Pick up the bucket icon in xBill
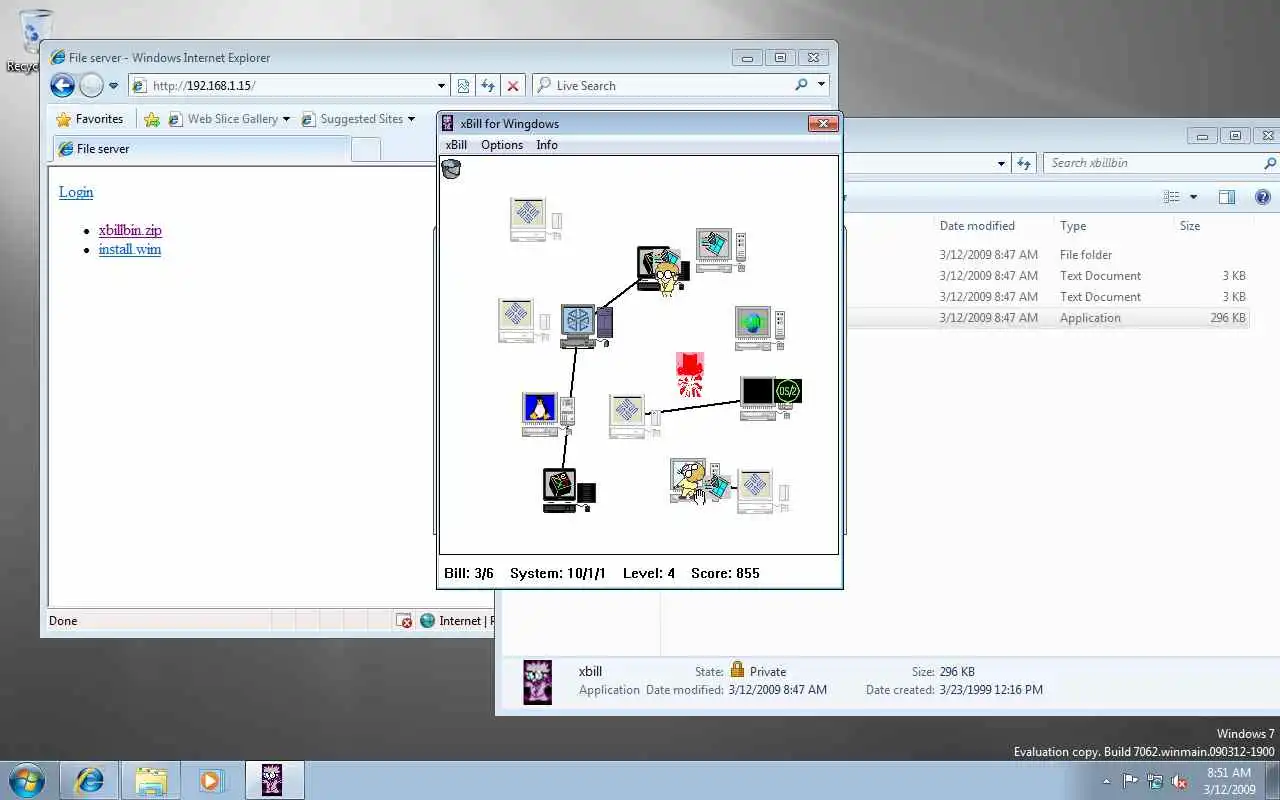This screenshot has height=800, width=1280. coord(451,169)
